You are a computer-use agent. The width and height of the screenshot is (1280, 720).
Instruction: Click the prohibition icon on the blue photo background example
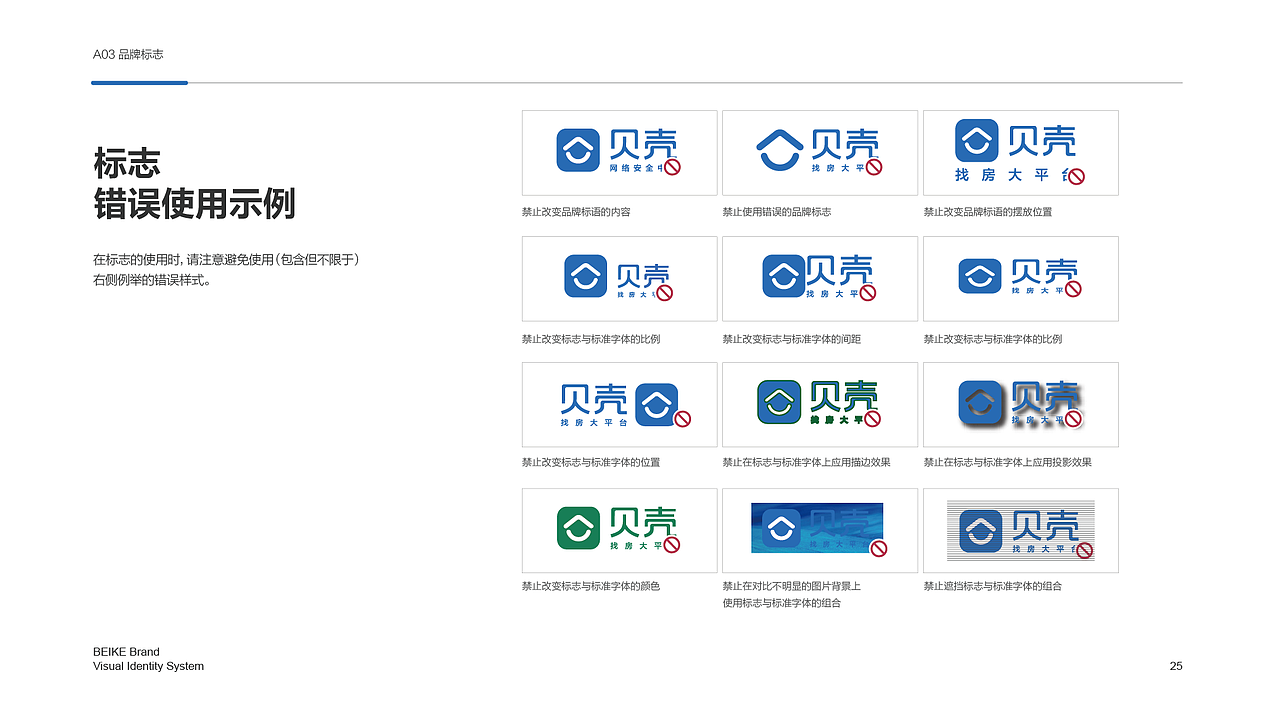[x=879, y=548]
